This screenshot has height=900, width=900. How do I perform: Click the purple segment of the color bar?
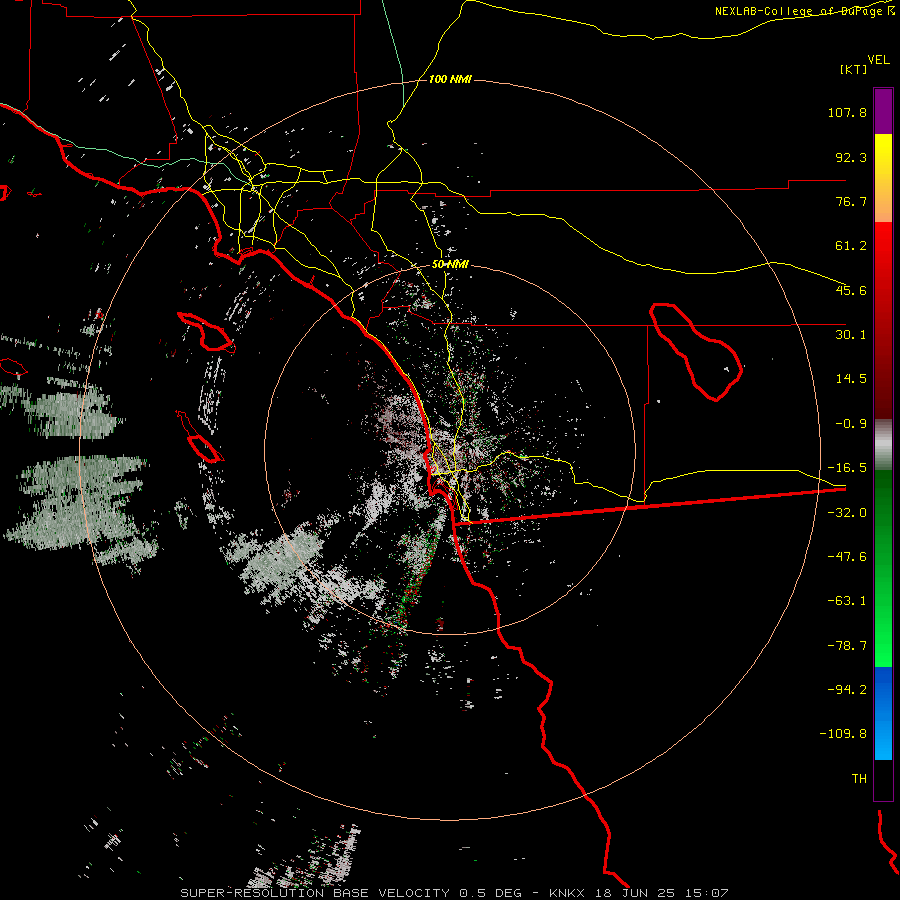point(883,111)
